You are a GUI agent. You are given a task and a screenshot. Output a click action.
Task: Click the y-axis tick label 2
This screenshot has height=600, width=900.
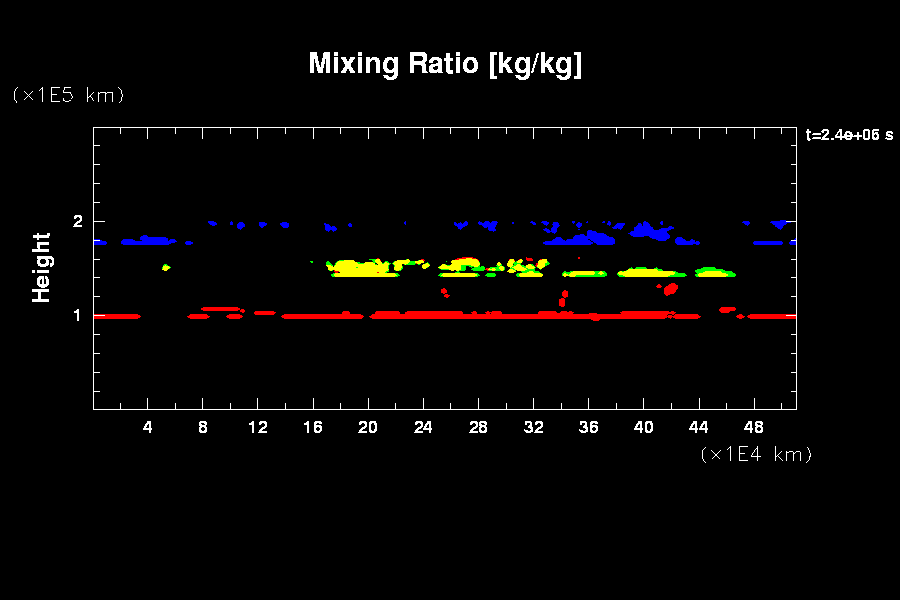tap(76, 221)
